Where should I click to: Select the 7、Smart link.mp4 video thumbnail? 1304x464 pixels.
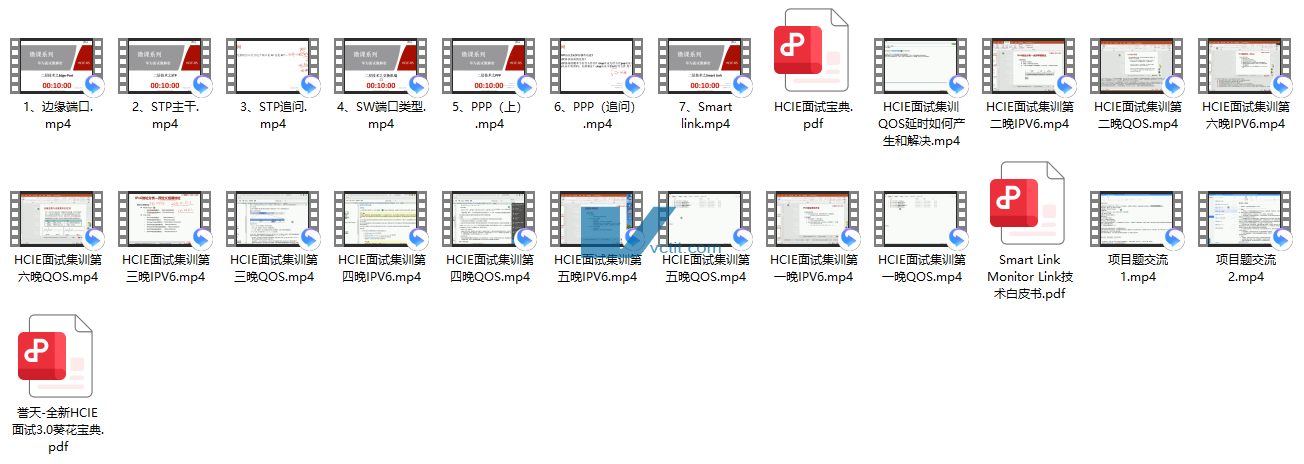[x=705, y=67]
